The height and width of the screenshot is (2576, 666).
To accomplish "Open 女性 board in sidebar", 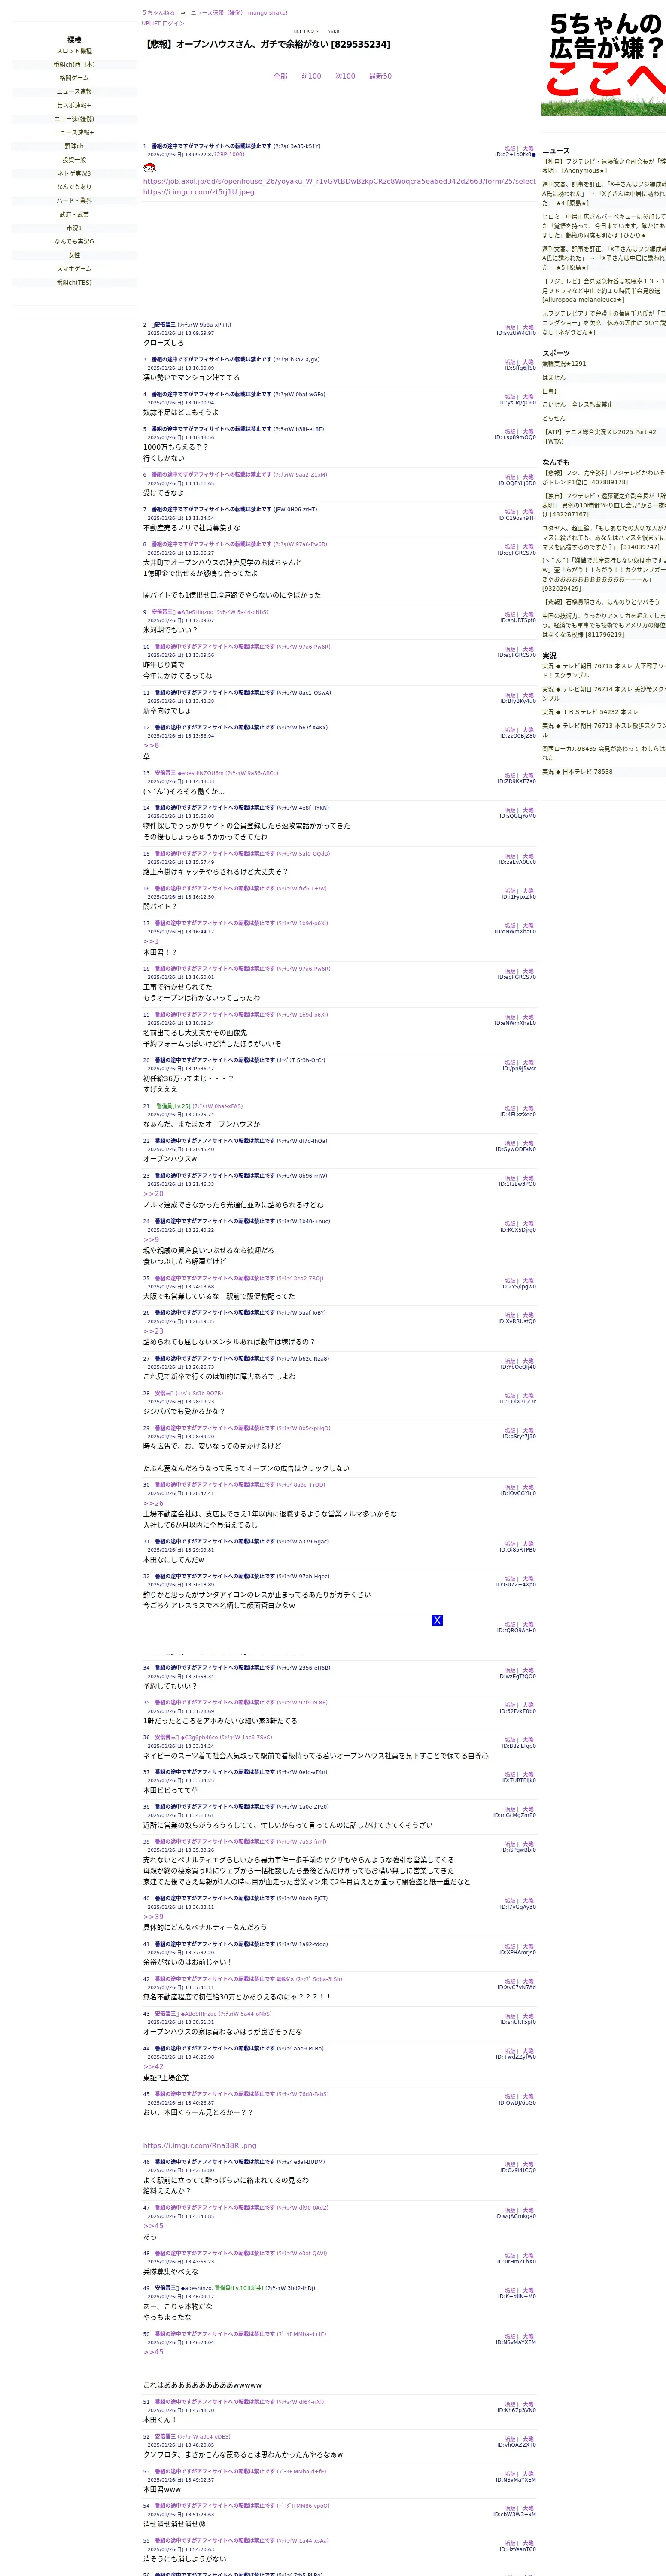I will point(74,255).
